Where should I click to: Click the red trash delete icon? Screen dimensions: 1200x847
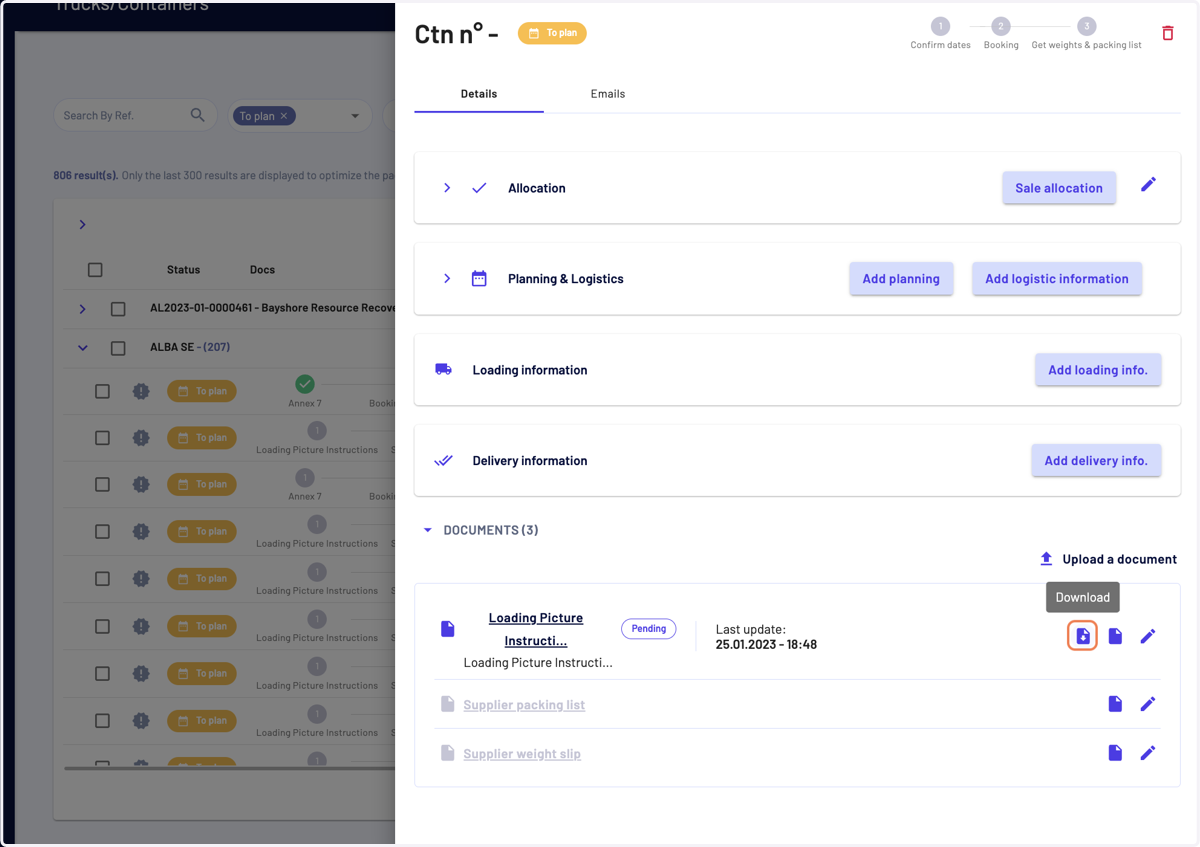pyautogui.click(x=1167, y=34)
